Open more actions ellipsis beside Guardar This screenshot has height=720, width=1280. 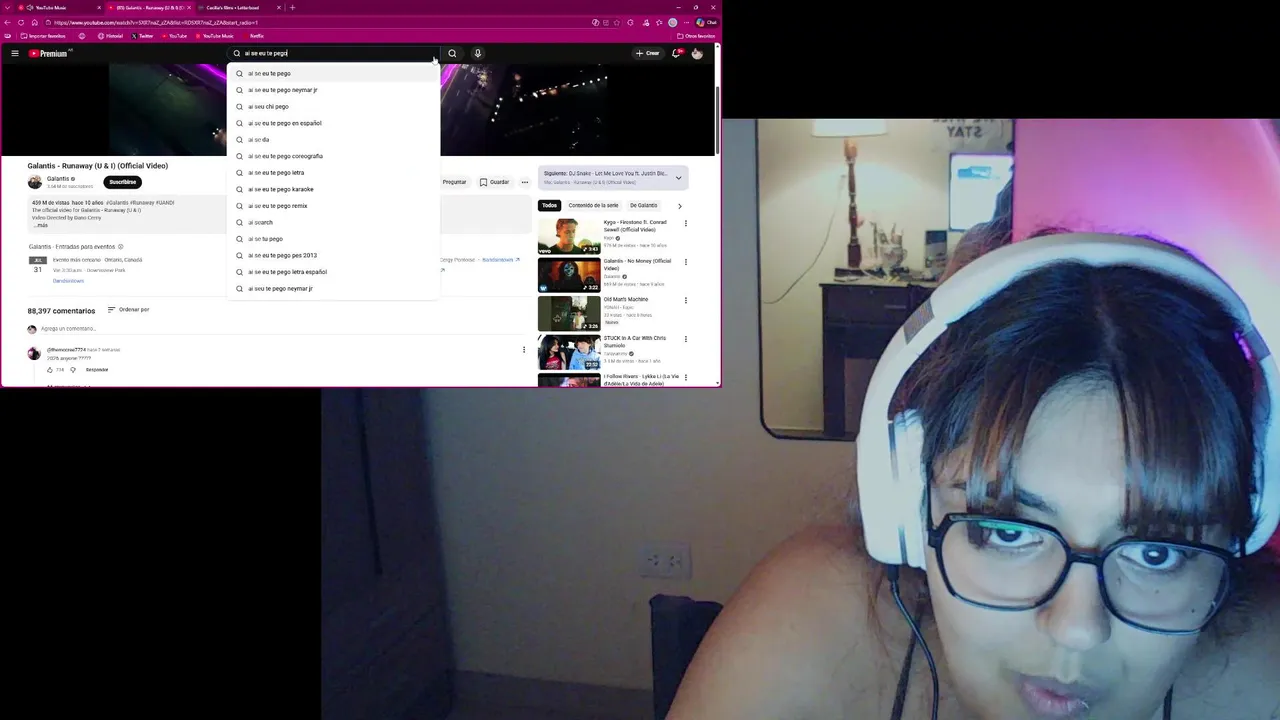[524, 182]
